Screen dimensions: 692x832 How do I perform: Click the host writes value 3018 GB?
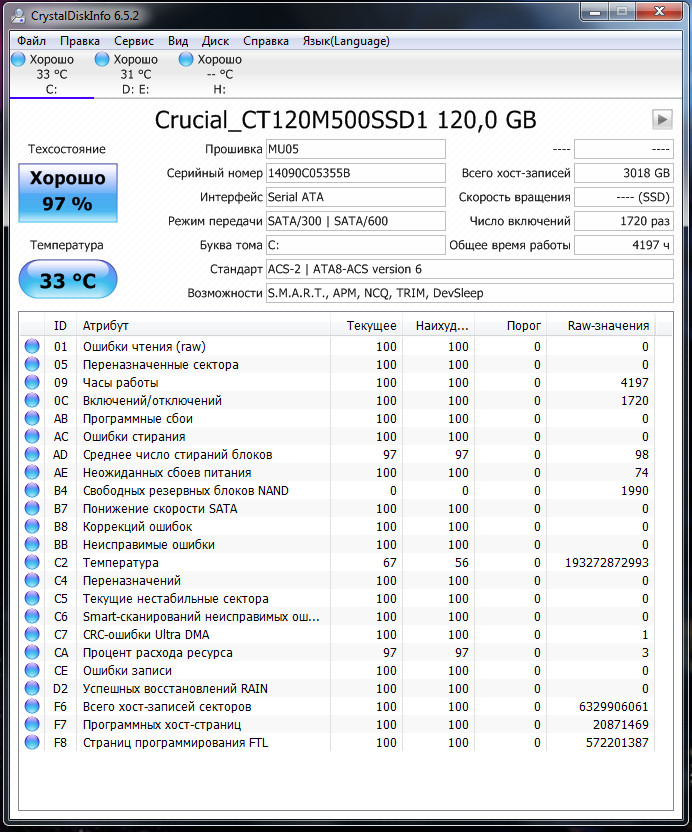point(624,173)
